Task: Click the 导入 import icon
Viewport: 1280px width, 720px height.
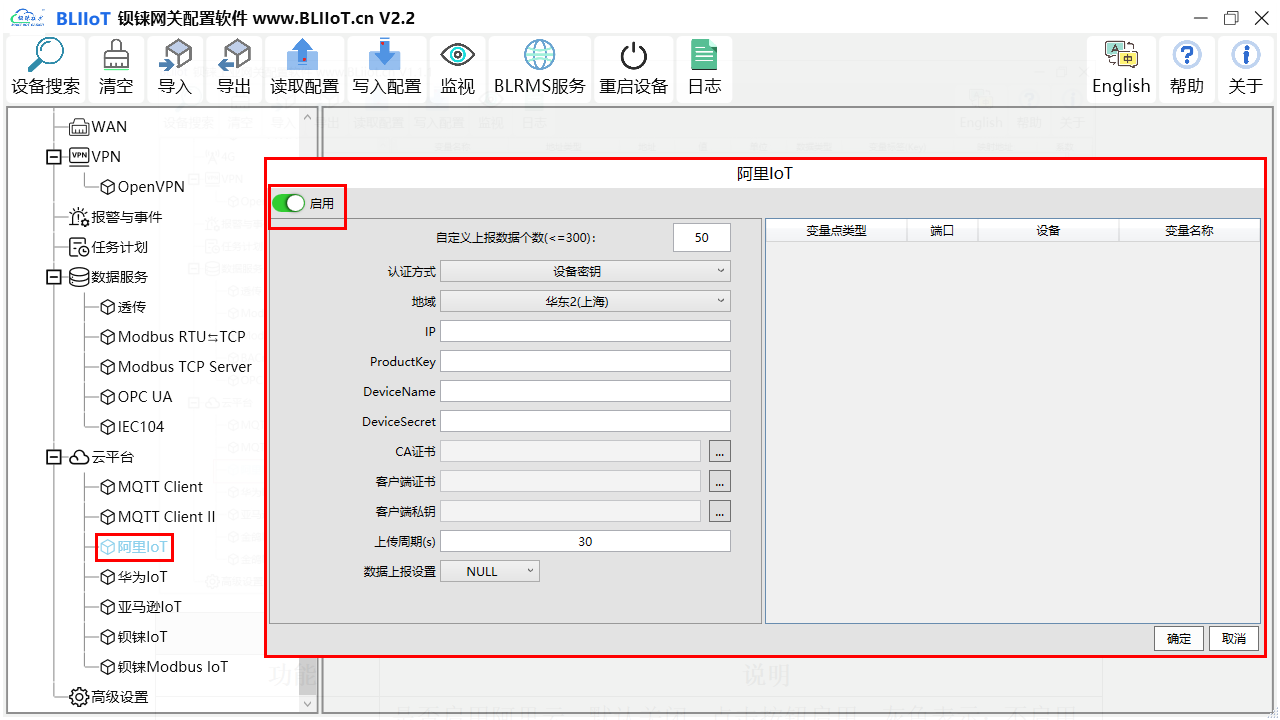Action: pyautogui.click(x=175, y=68)
